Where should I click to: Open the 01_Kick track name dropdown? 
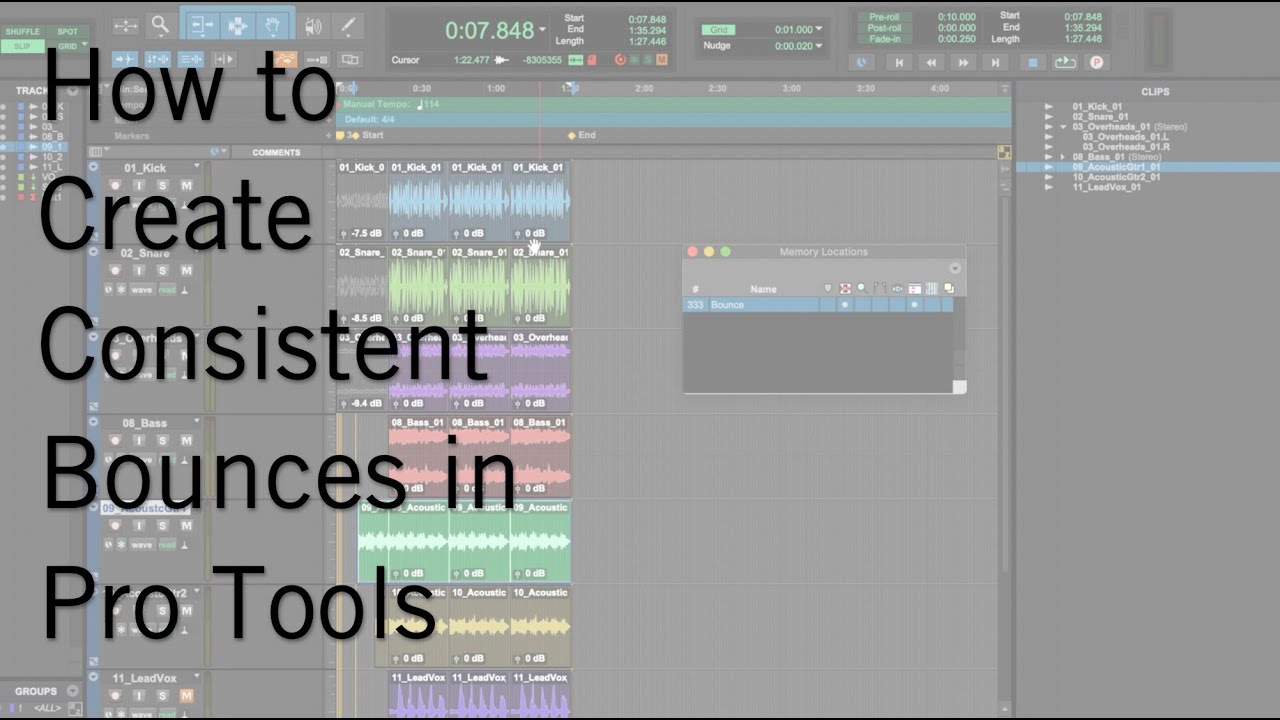point(197,167)
